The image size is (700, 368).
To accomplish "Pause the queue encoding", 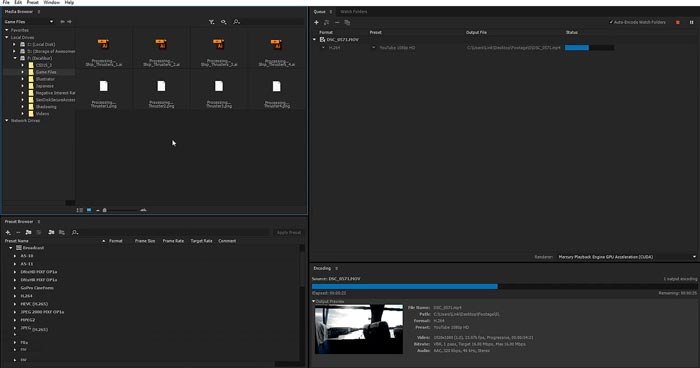I will pos(692,22).
